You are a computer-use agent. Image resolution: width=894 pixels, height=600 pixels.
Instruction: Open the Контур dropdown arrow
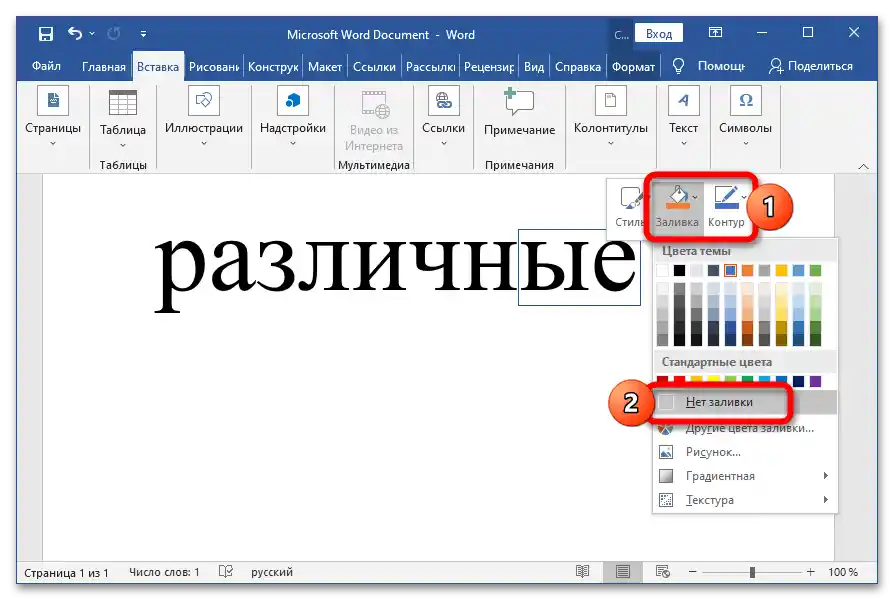[744, 197]
